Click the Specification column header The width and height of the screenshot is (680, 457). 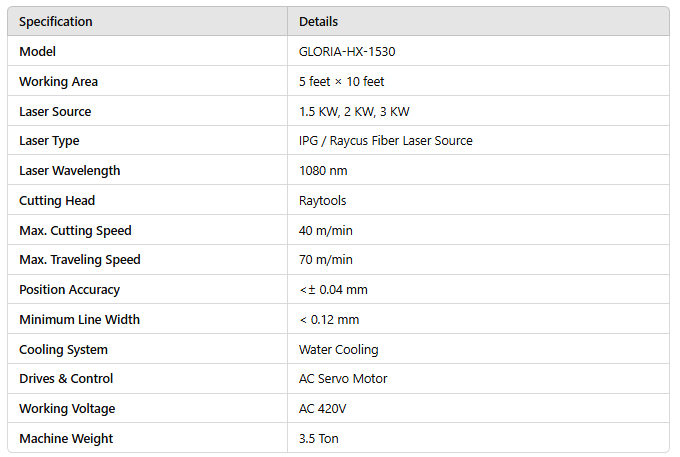coord(56,22)
